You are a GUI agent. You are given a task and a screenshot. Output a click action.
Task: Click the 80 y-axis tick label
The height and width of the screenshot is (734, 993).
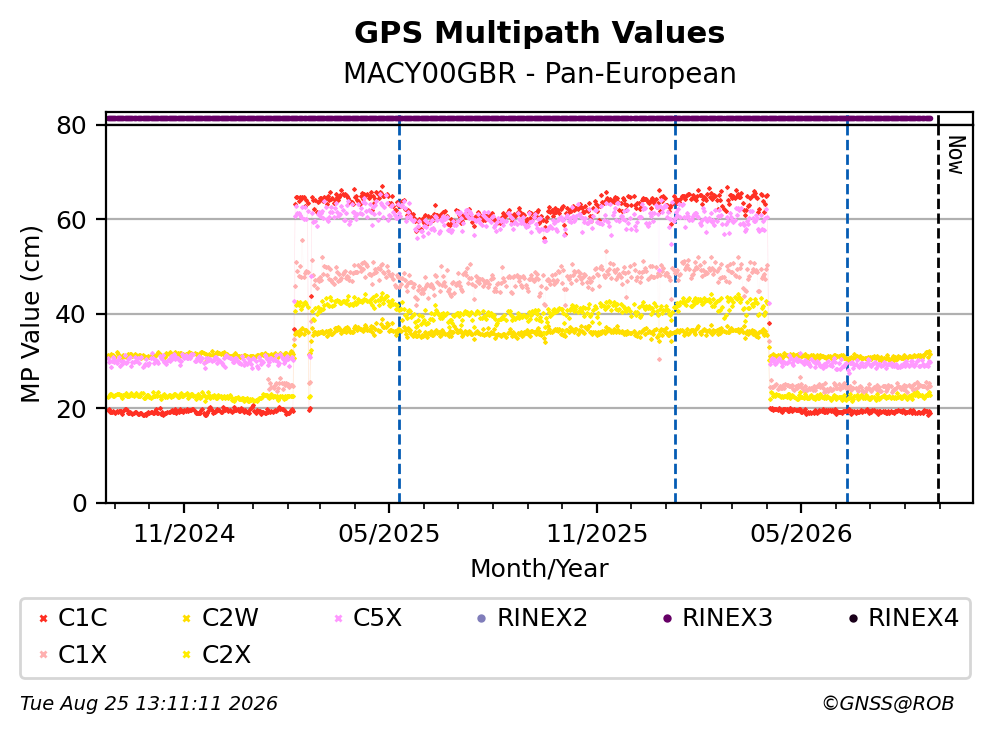tap(72, 125)
